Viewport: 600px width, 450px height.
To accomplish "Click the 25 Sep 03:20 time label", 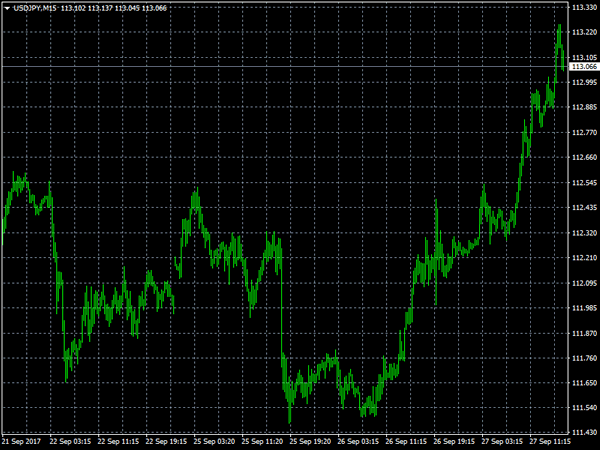I will 214,441.
